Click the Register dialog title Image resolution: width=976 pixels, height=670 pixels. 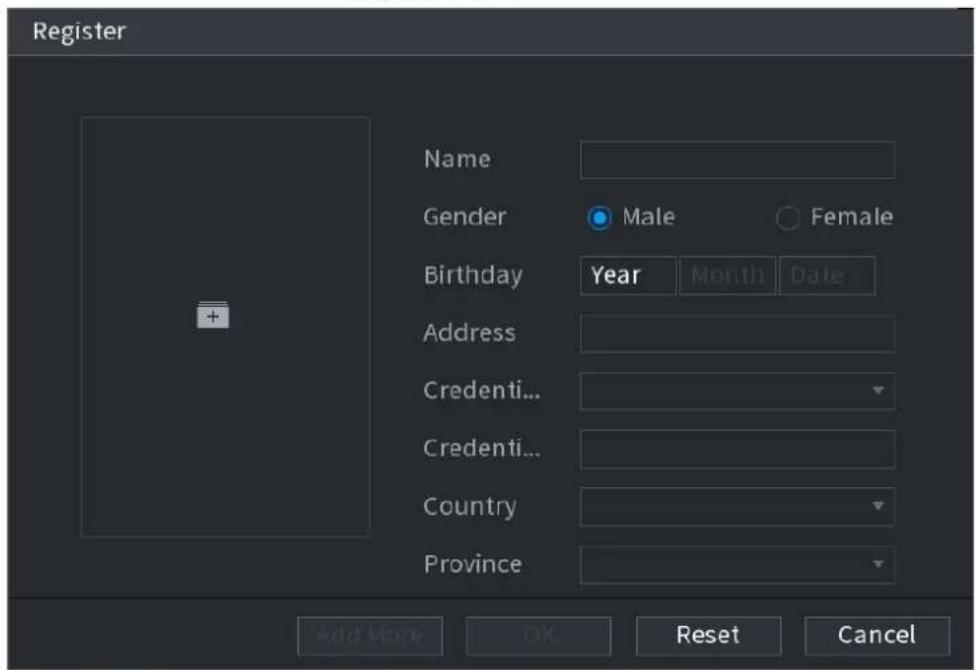point(79,31)
